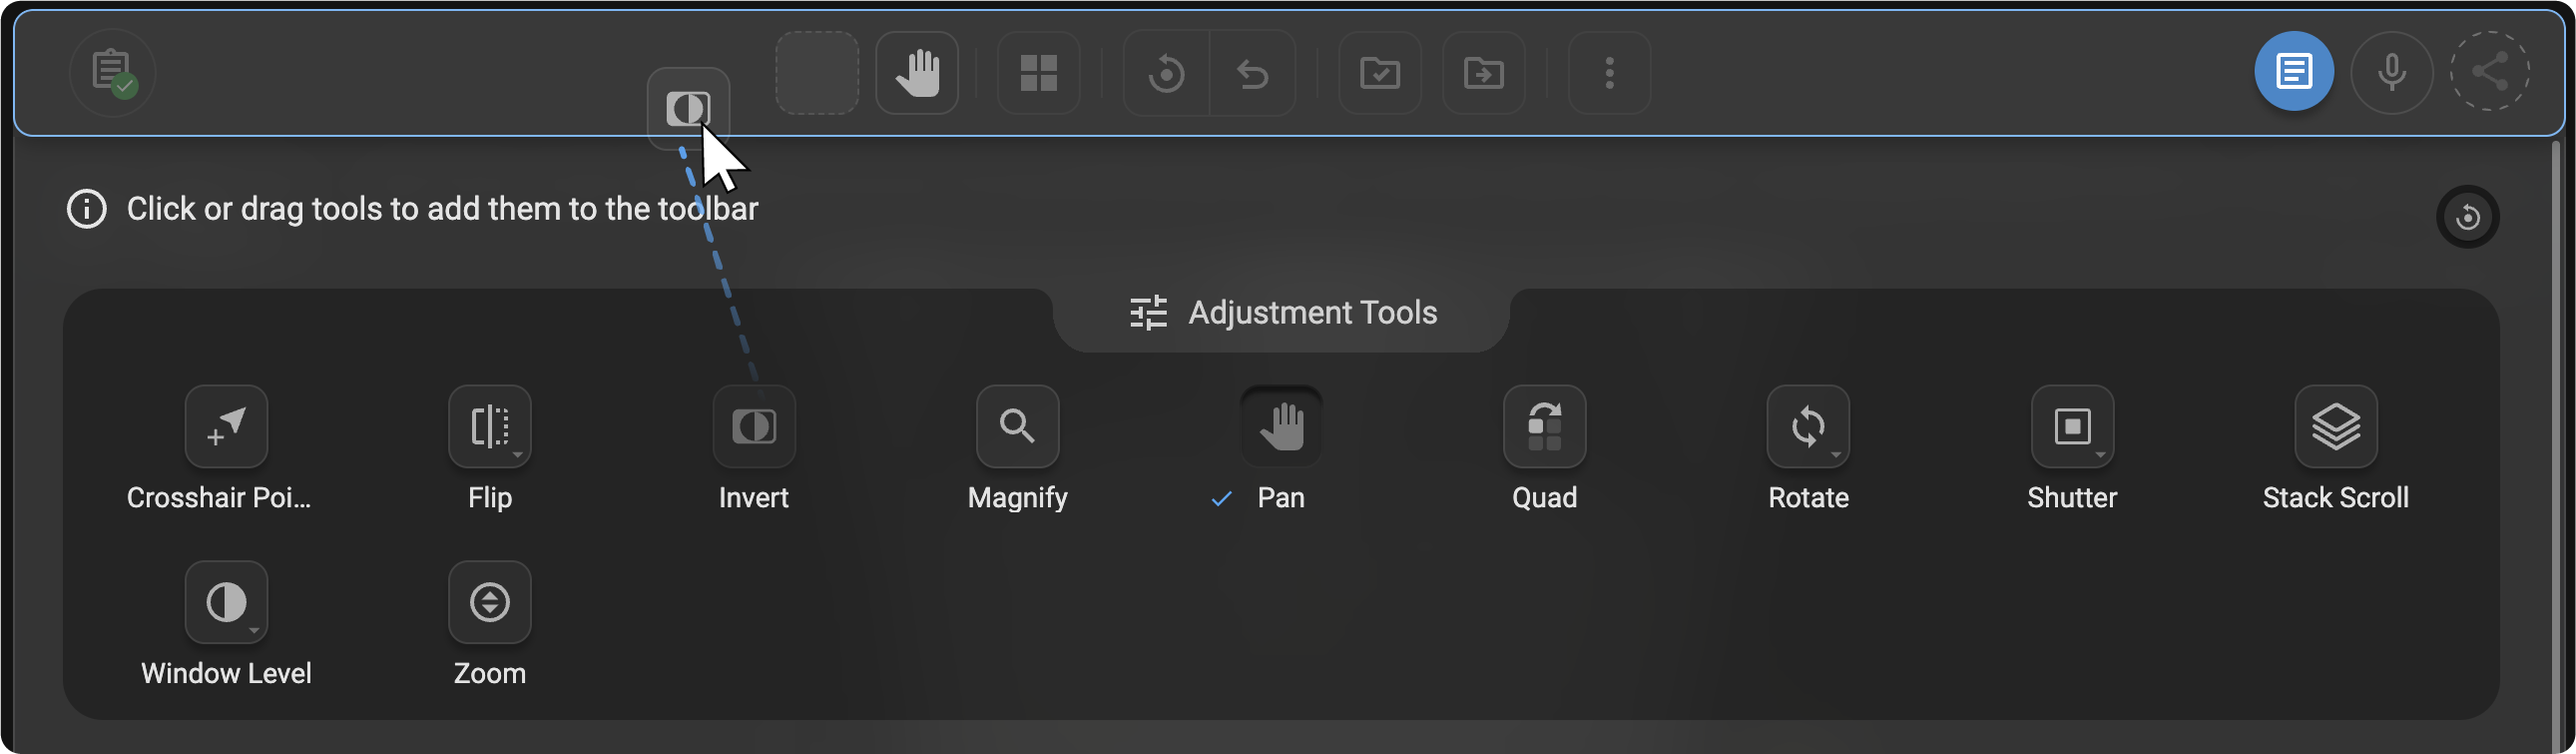Viewport: 2576px width, 754px height.
Task: Click the Invert tool in Adjustment Tools
Action: 753,427
